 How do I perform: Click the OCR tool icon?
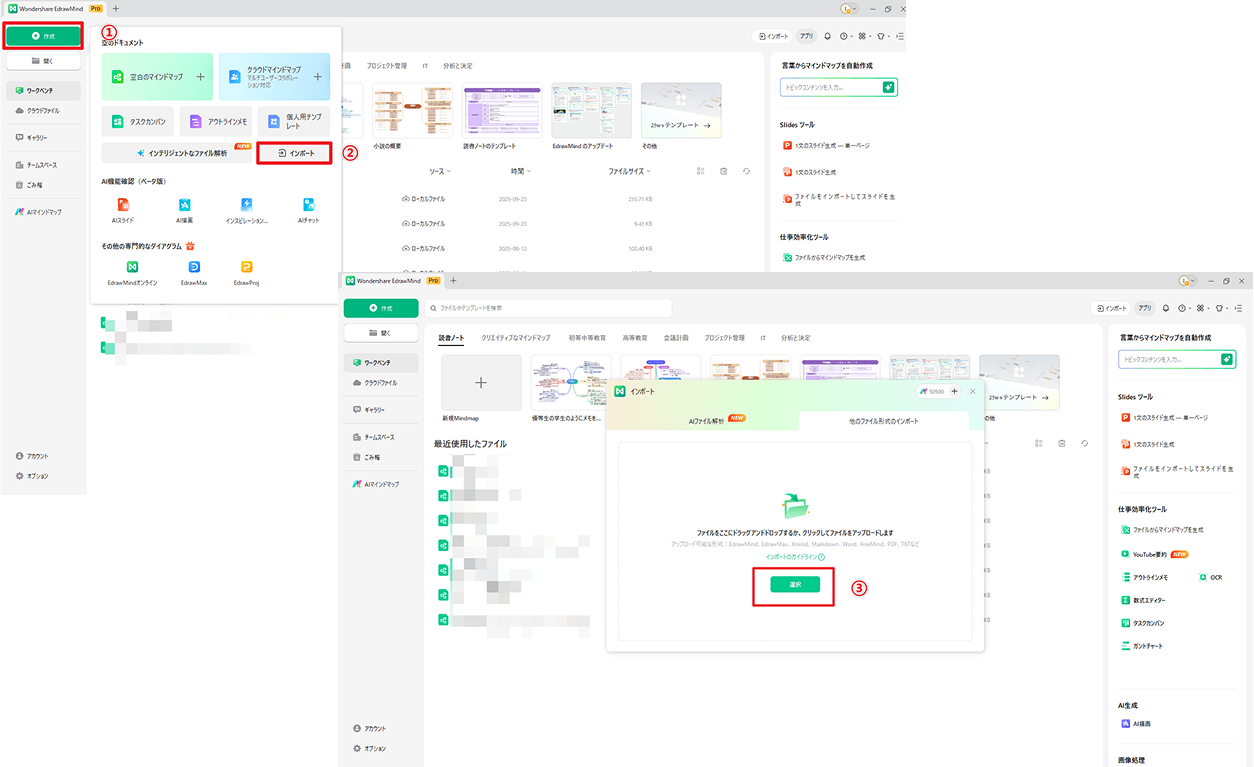pyautogui.click(x=1204, y=577)
